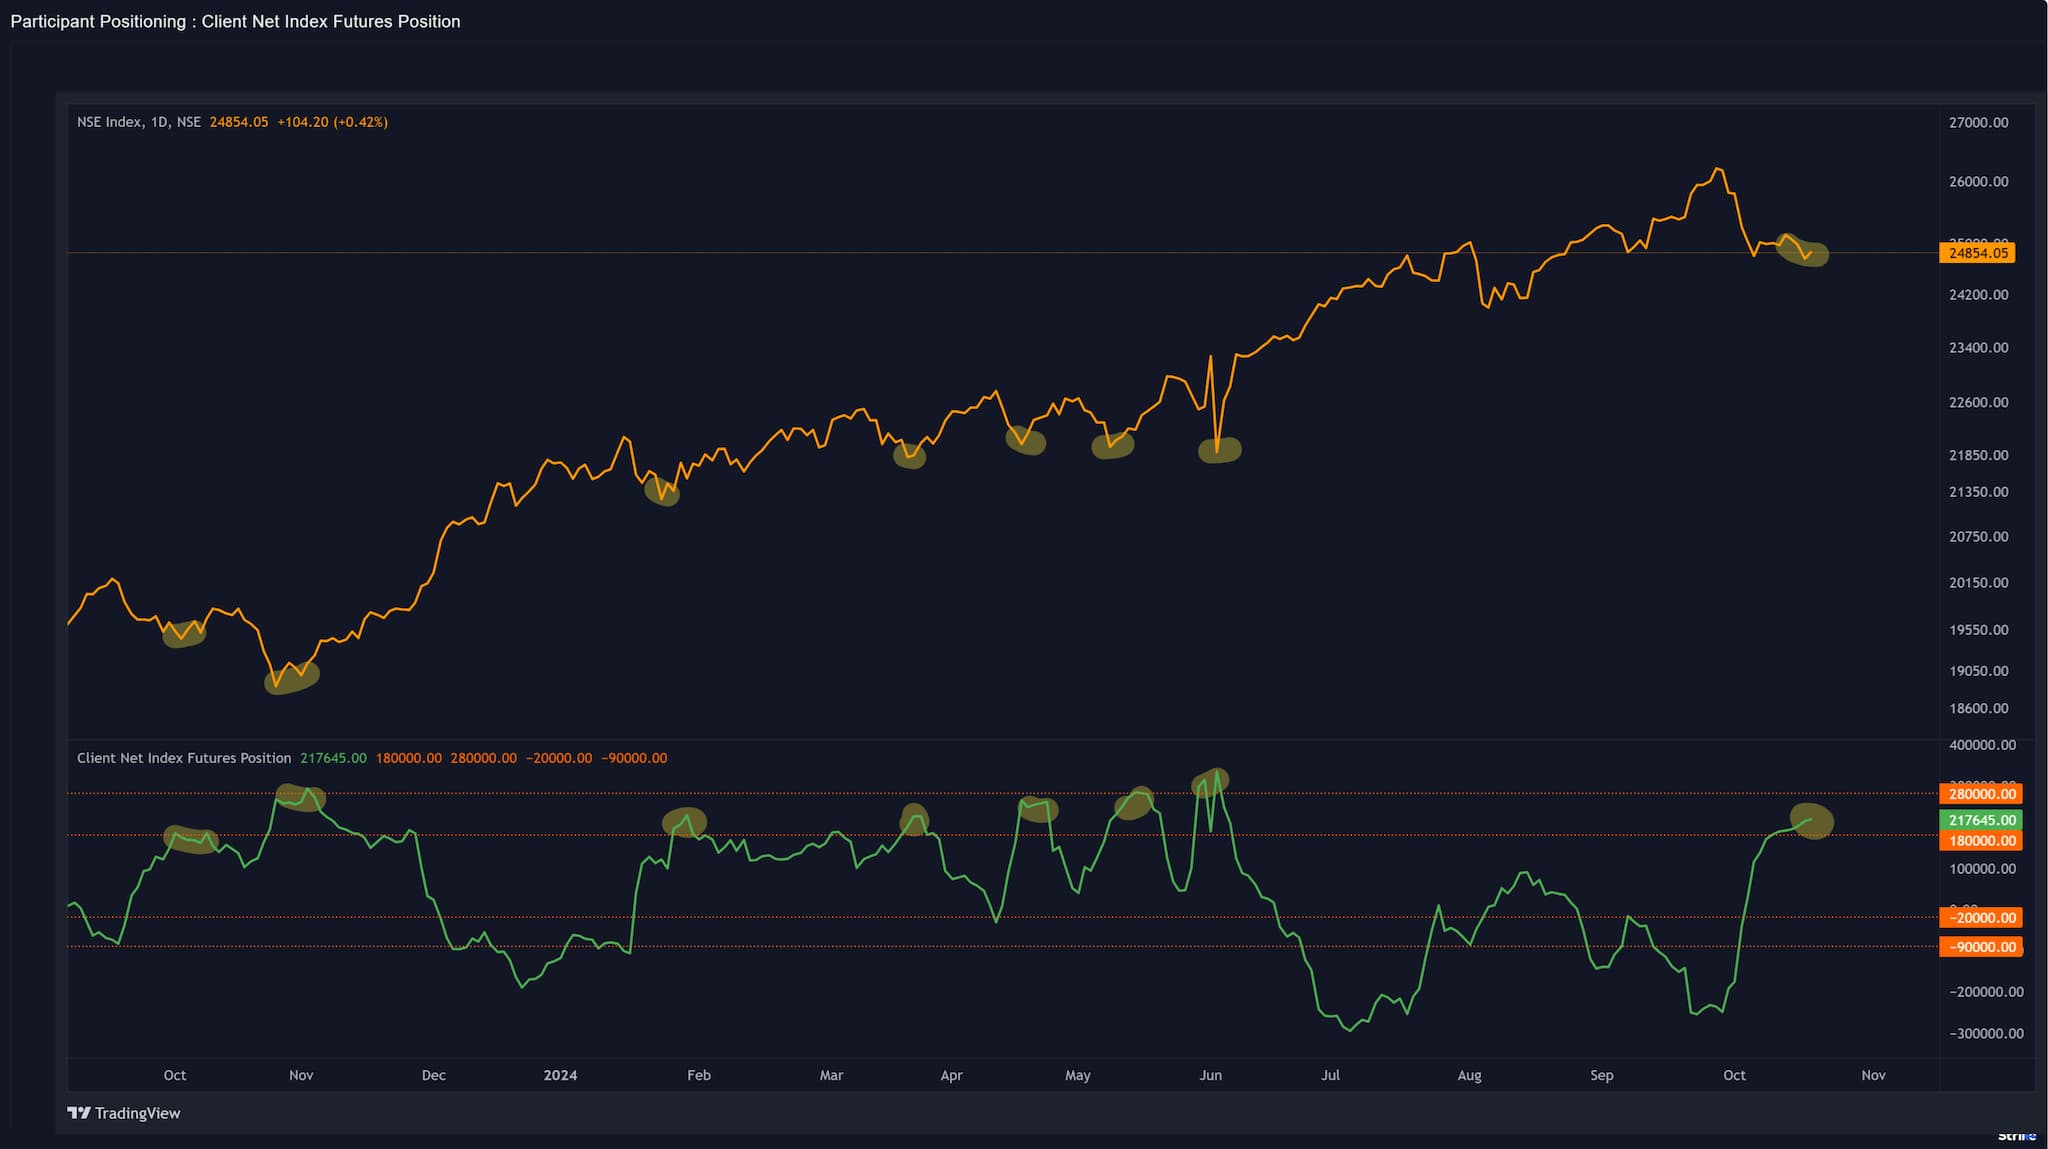Click the -20000.00 orange level tag
The height and width of the screenshot is (1149, 2048).
(x=1981, y=918)
